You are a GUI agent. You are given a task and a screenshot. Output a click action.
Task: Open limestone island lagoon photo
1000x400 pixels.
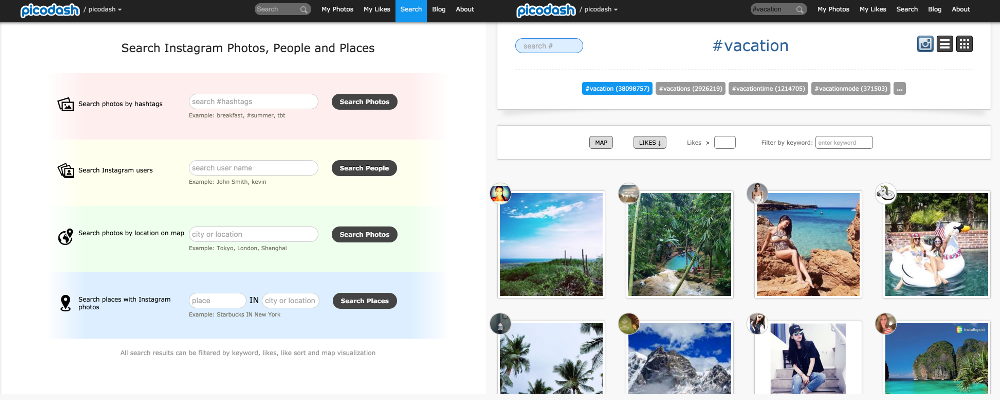coord(937,358)
